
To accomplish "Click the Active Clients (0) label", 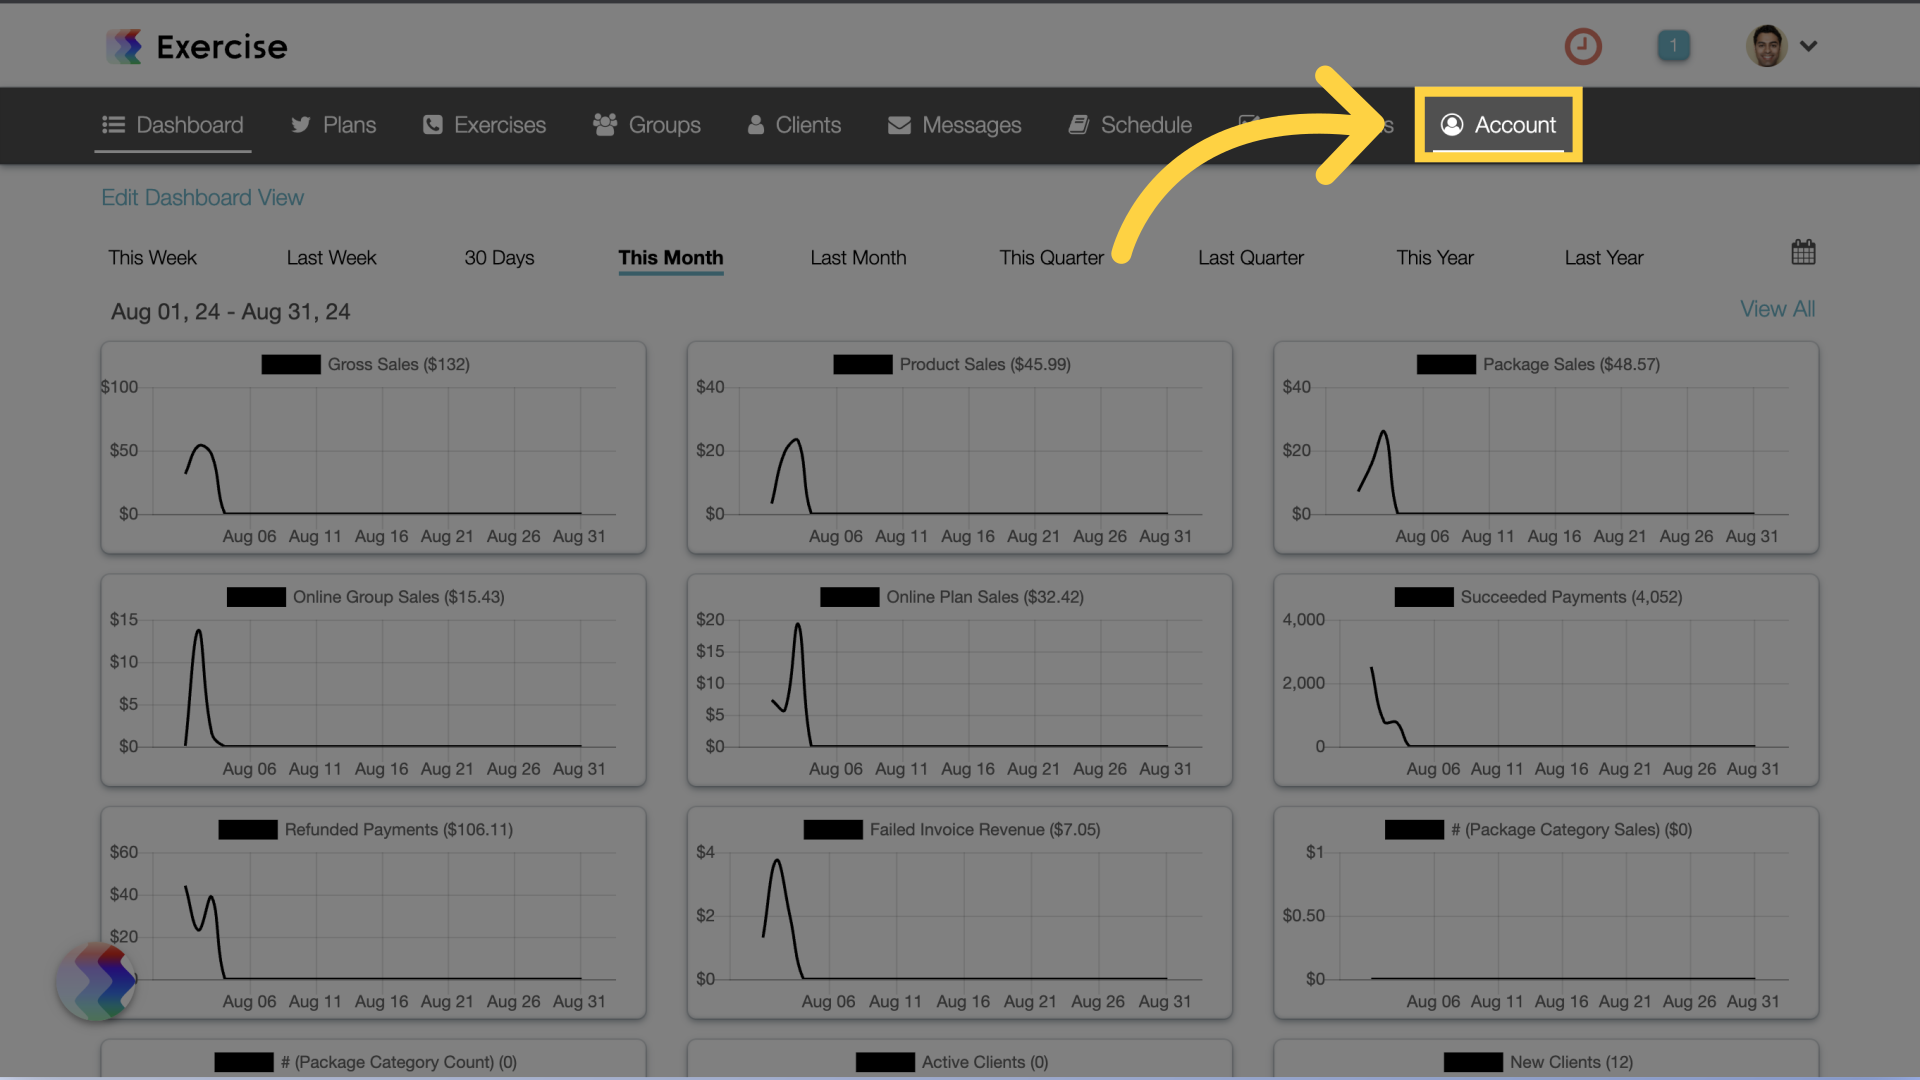I will [x=985, y=1062].
